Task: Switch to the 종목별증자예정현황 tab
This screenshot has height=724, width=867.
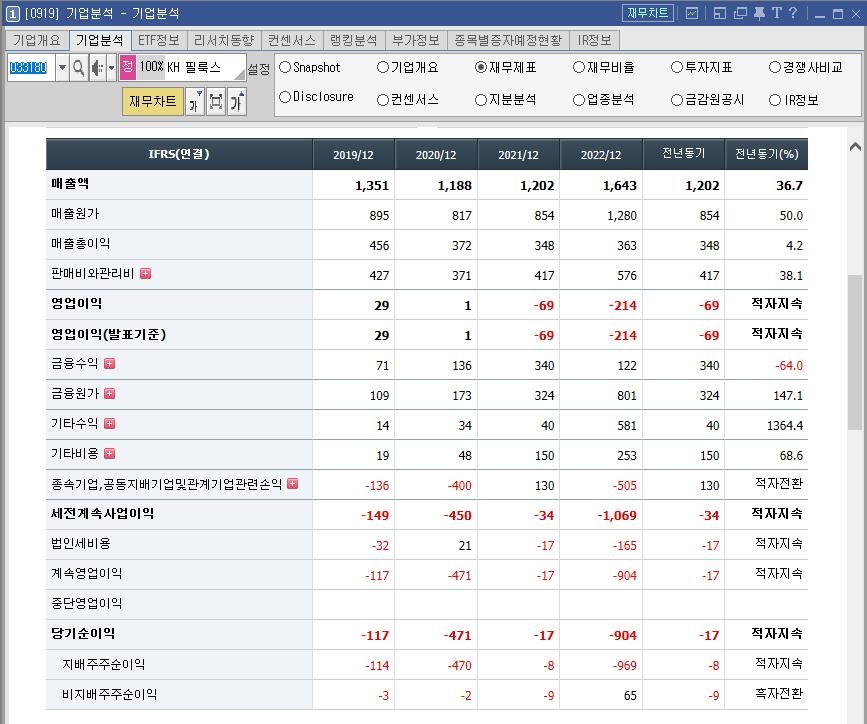Action: (508, 40)
